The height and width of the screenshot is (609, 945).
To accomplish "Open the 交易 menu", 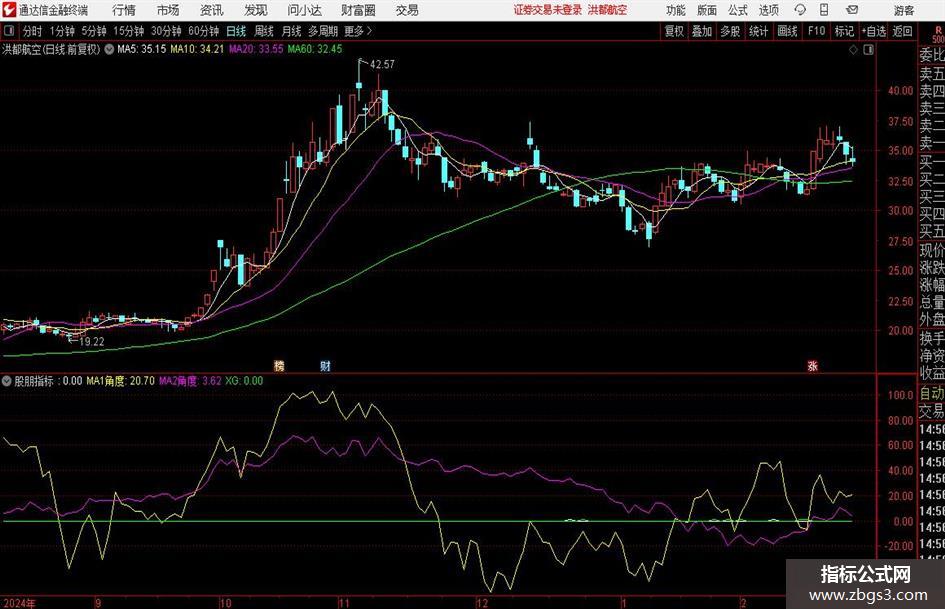I will coord(407,10).
